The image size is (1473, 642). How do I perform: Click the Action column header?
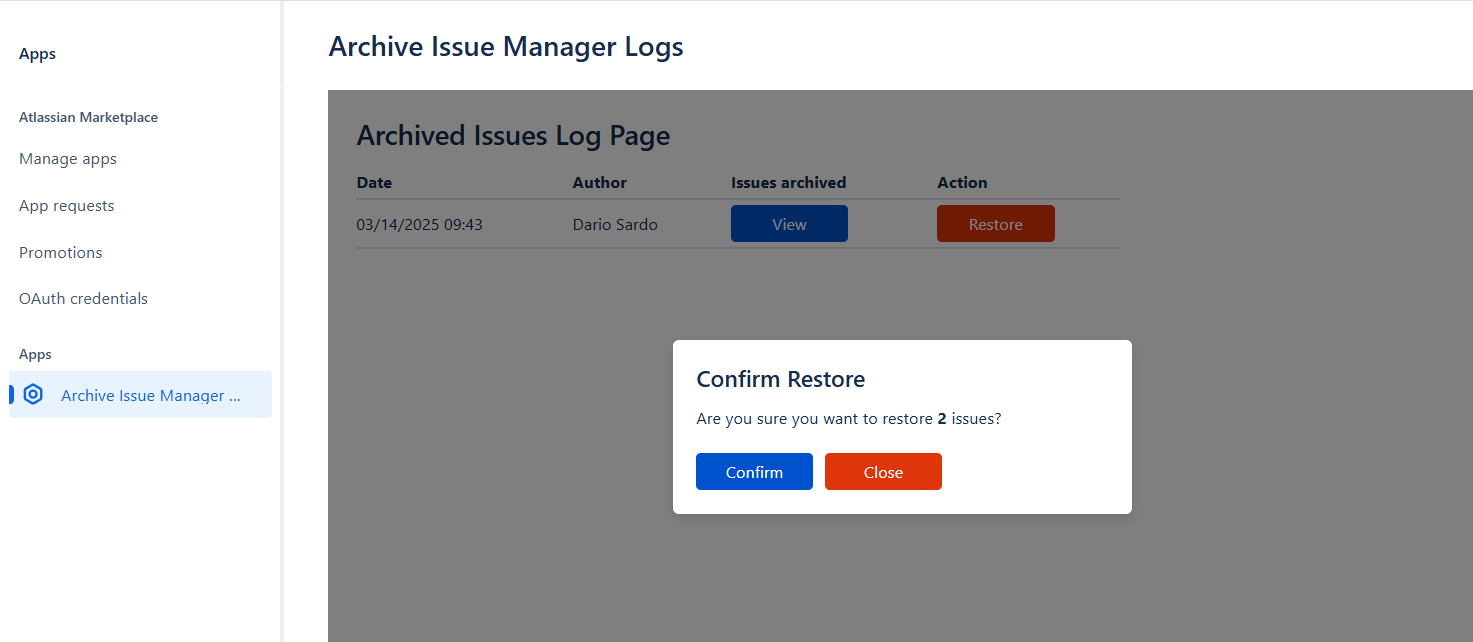tap(962, 183)
